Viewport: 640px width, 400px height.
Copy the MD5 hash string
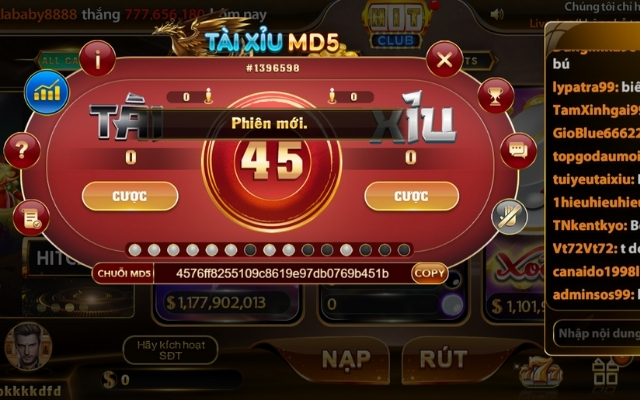429,273
